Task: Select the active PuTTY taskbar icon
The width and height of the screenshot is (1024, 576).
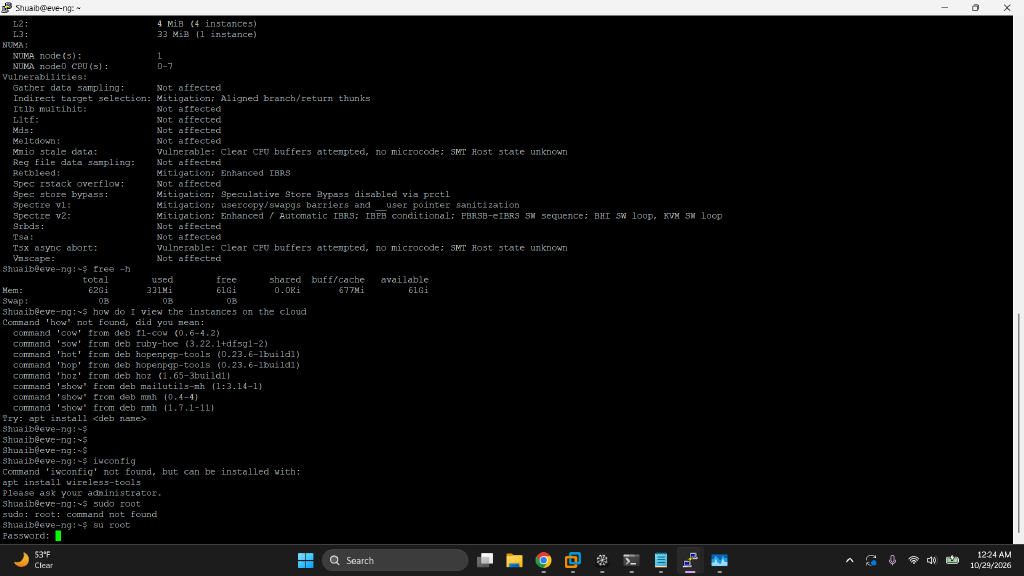Action: tap(690, 560)
